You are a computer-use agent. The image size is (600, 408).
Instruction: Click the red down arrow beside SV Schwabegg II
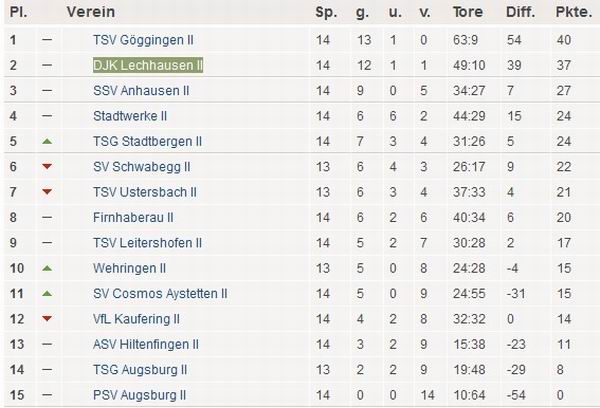[47, 167]
